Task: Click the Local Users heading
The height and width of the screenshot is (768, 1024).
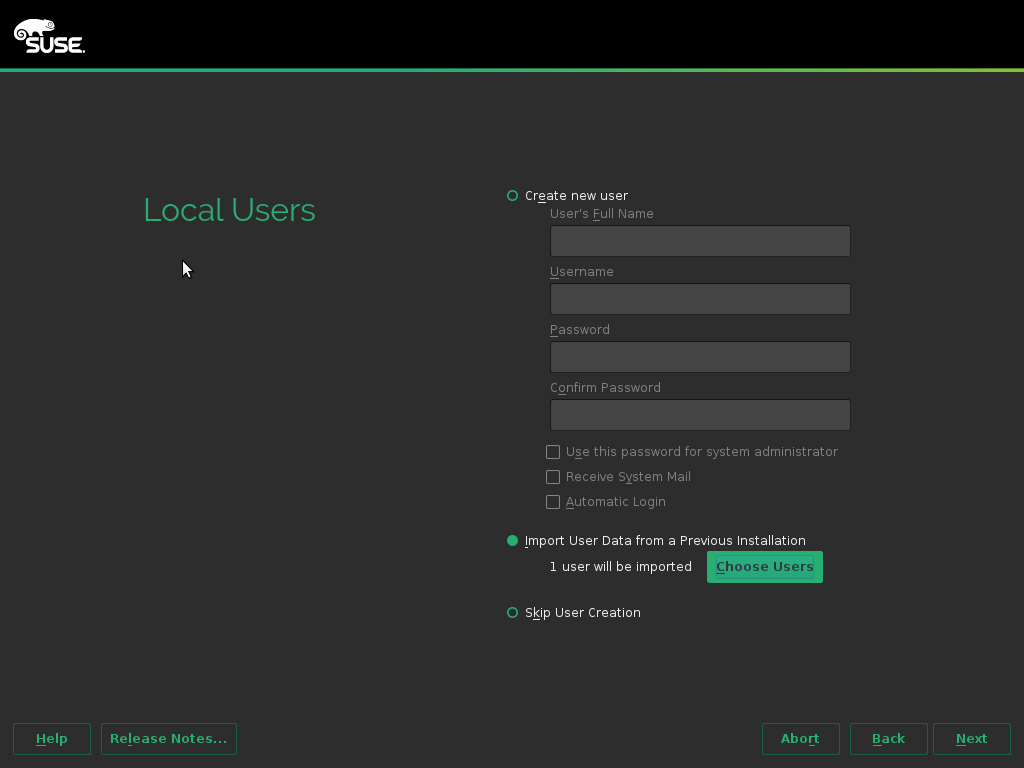Action: [229, 210]
